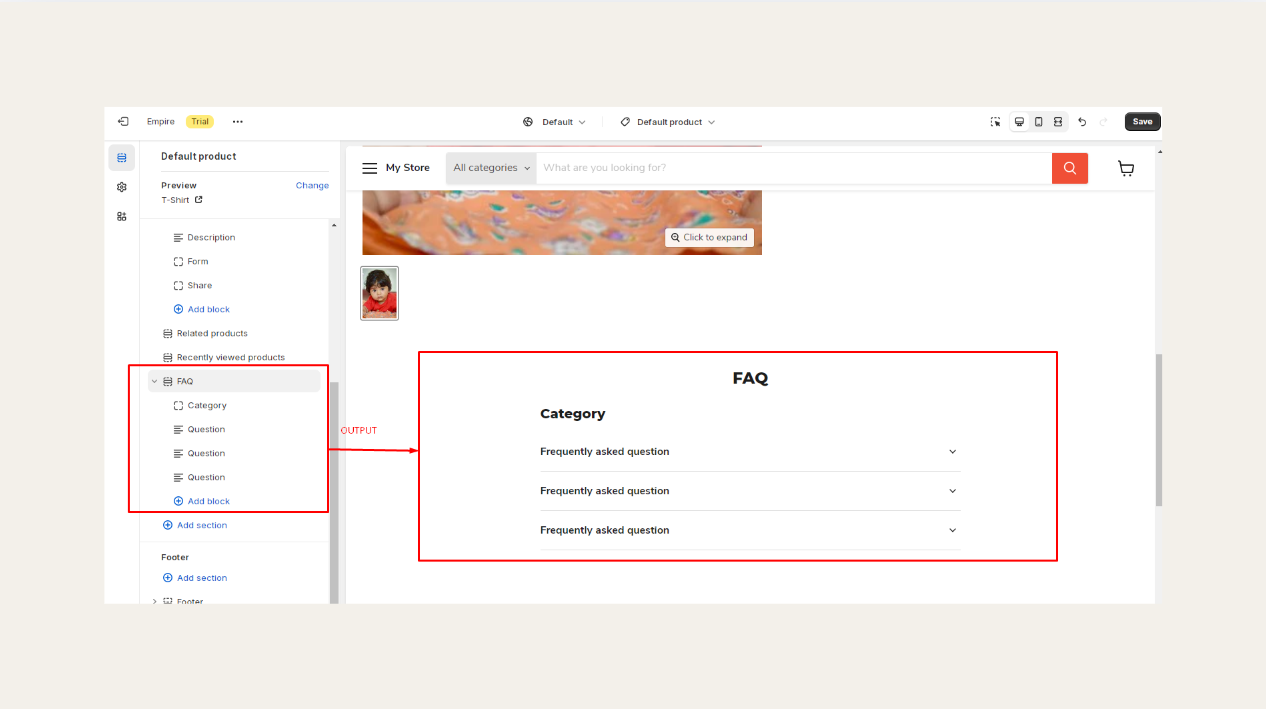Open the Default market dropdown
The height and width of the screenshot is (709, 1266).
tap(554, 122)
